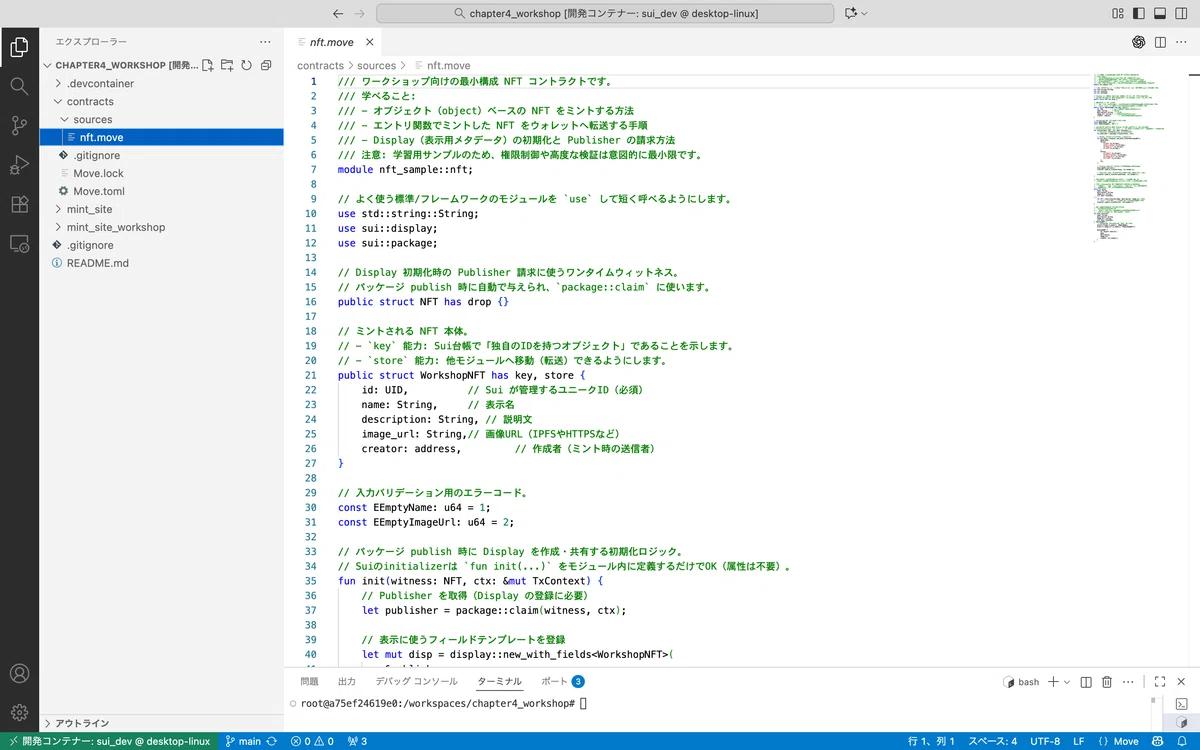Click スペース: 4 indentation setting
This screenshot has width=1200, height=750.
tap(992, 741)
